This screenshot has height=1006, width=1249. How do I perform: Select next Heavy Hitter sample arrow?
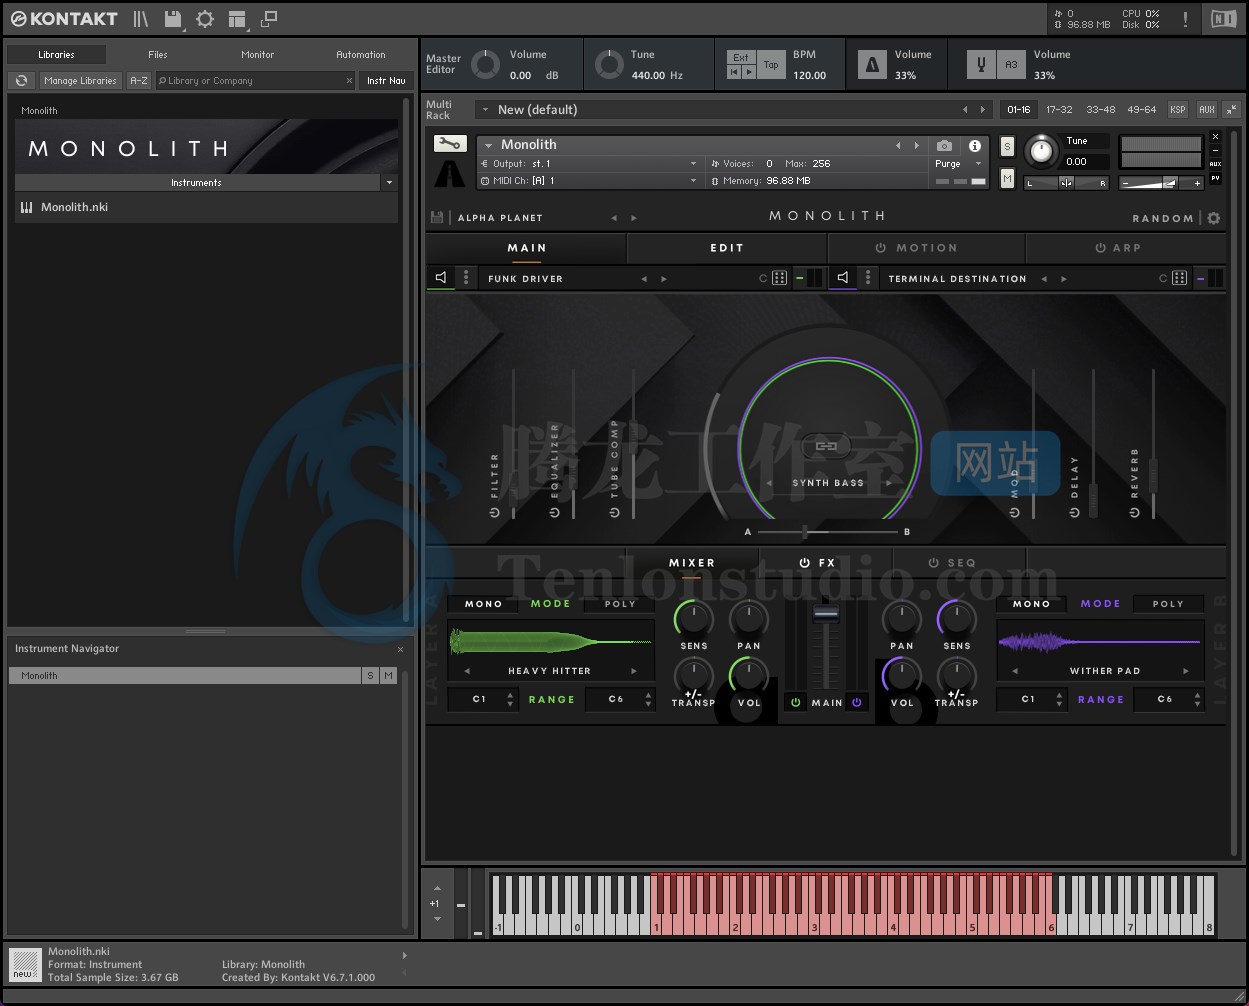(634, 671)
